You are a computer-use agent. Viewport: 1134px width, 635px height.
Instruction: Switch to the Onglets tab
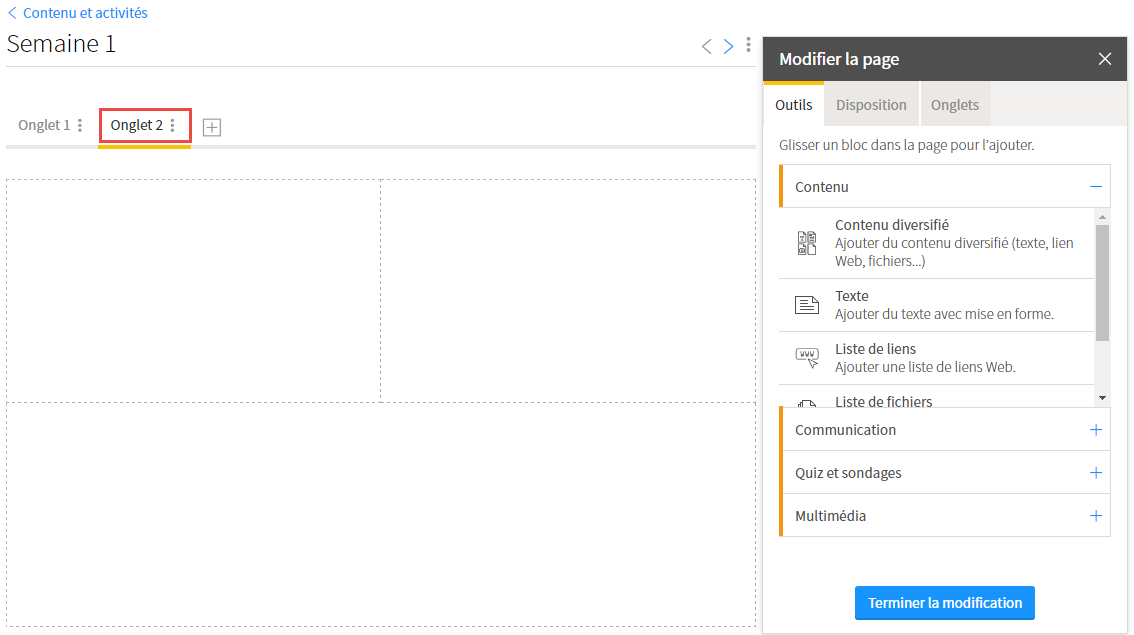(955, 105)
